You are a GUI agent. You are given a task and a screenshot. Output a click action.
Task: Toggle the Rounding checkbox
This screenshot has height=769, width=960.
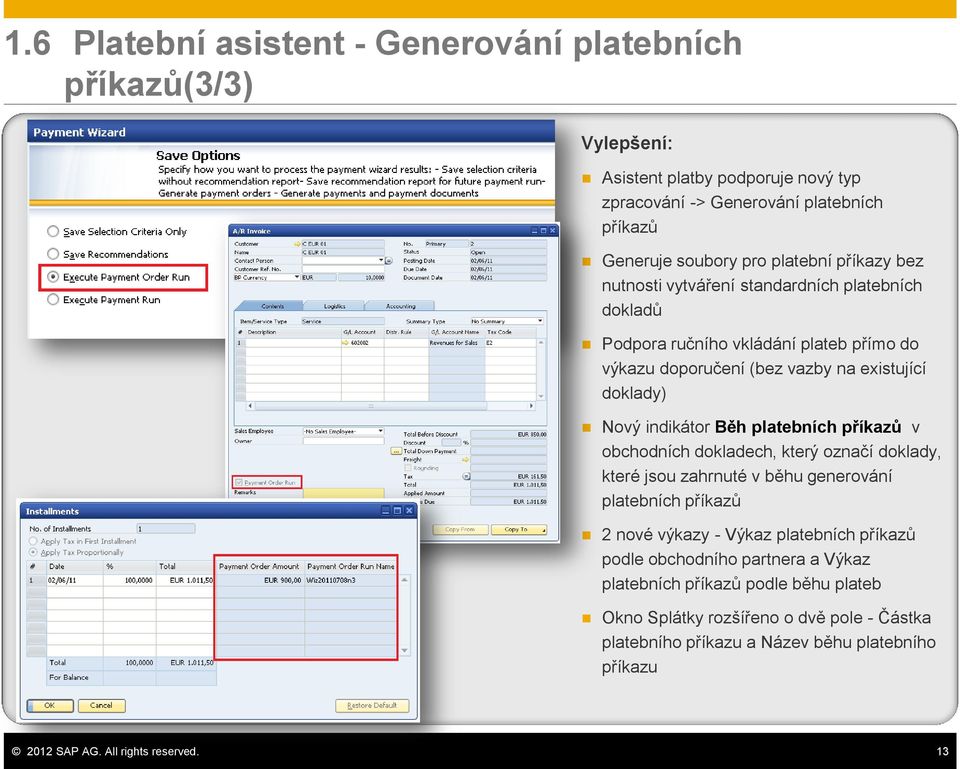tap(408, 468)
